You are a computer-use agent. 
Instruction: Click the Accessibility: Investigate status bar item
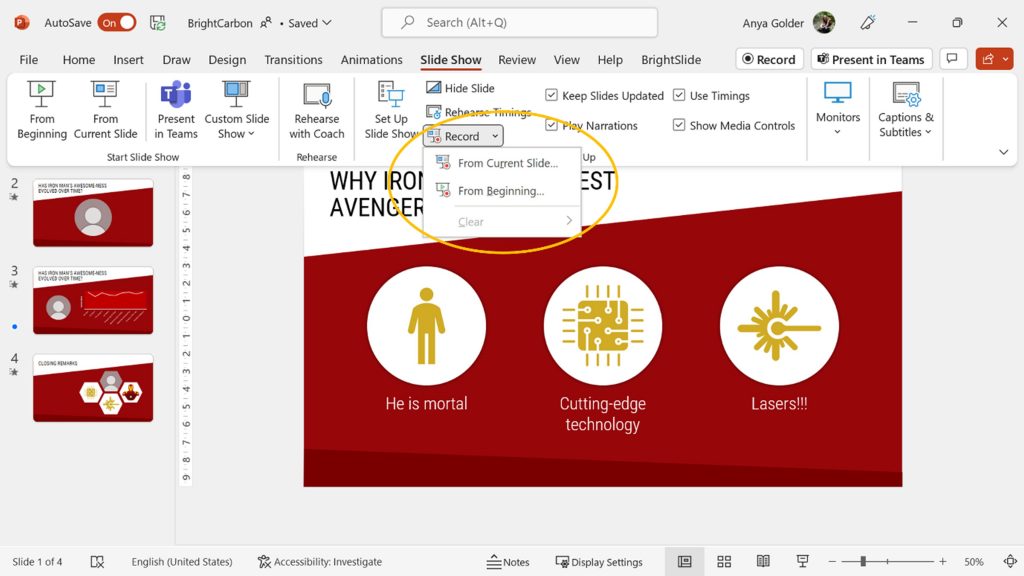tap(319, 562)
